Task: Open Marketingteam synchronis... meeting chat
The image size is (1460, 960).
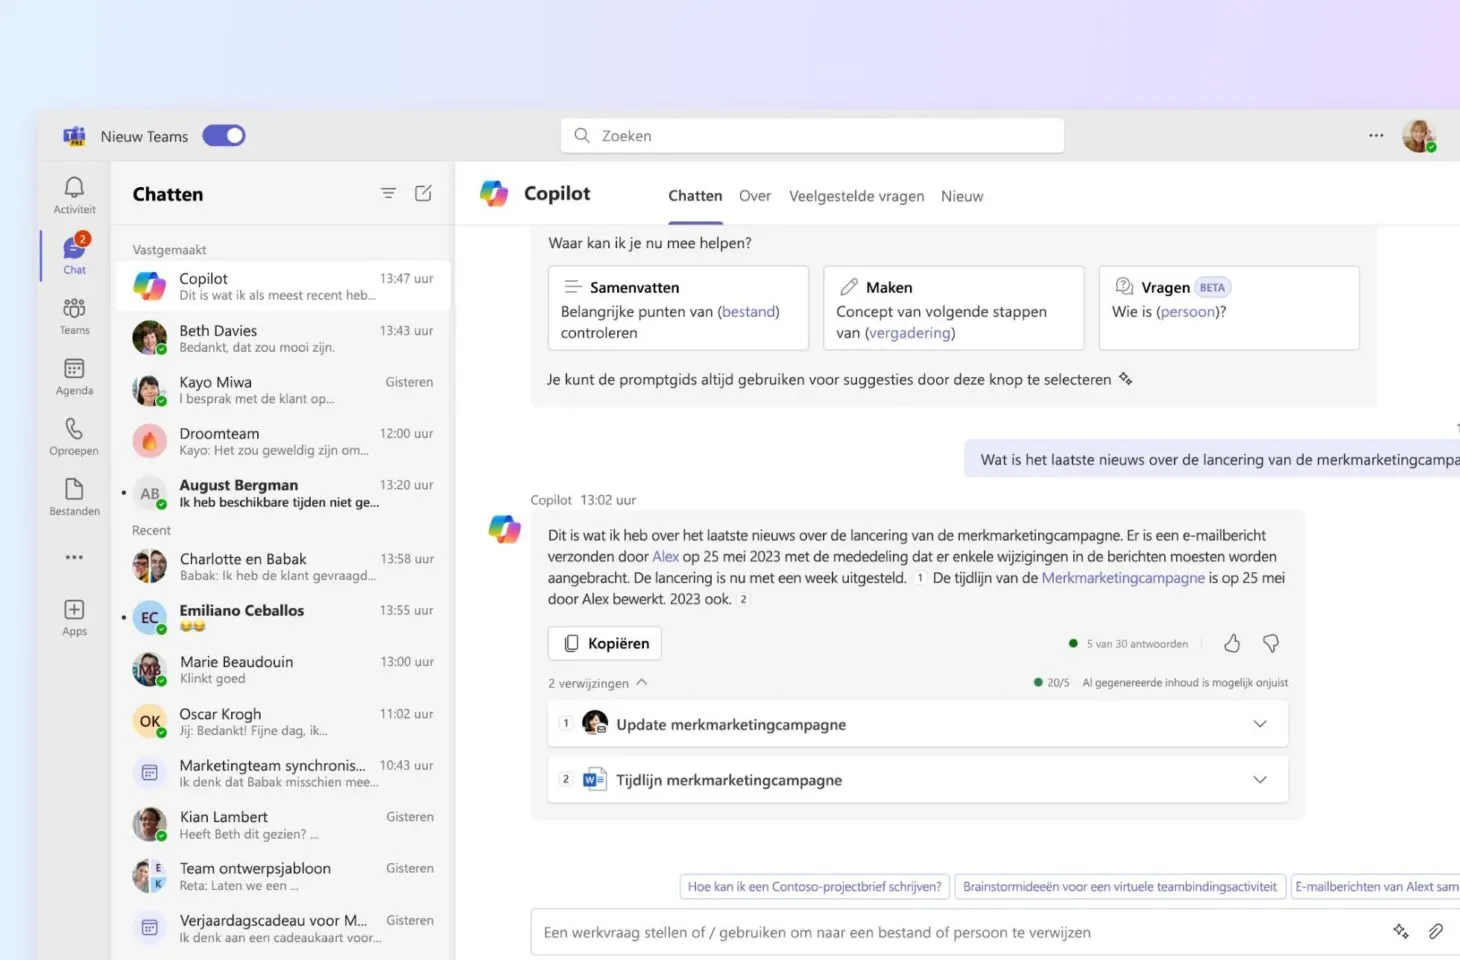Action: (x=283, y=773)
